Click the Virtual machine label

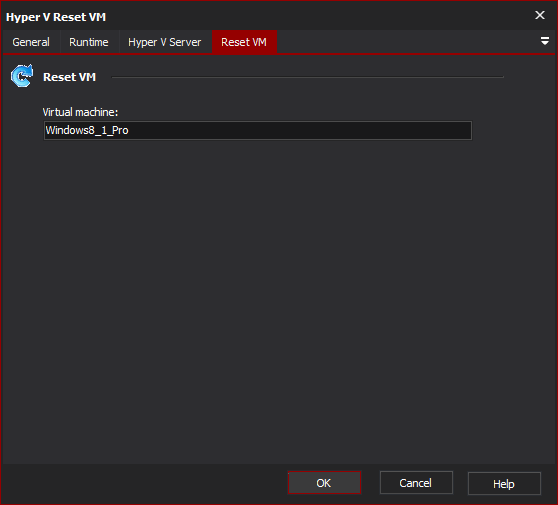coord(80,112)
